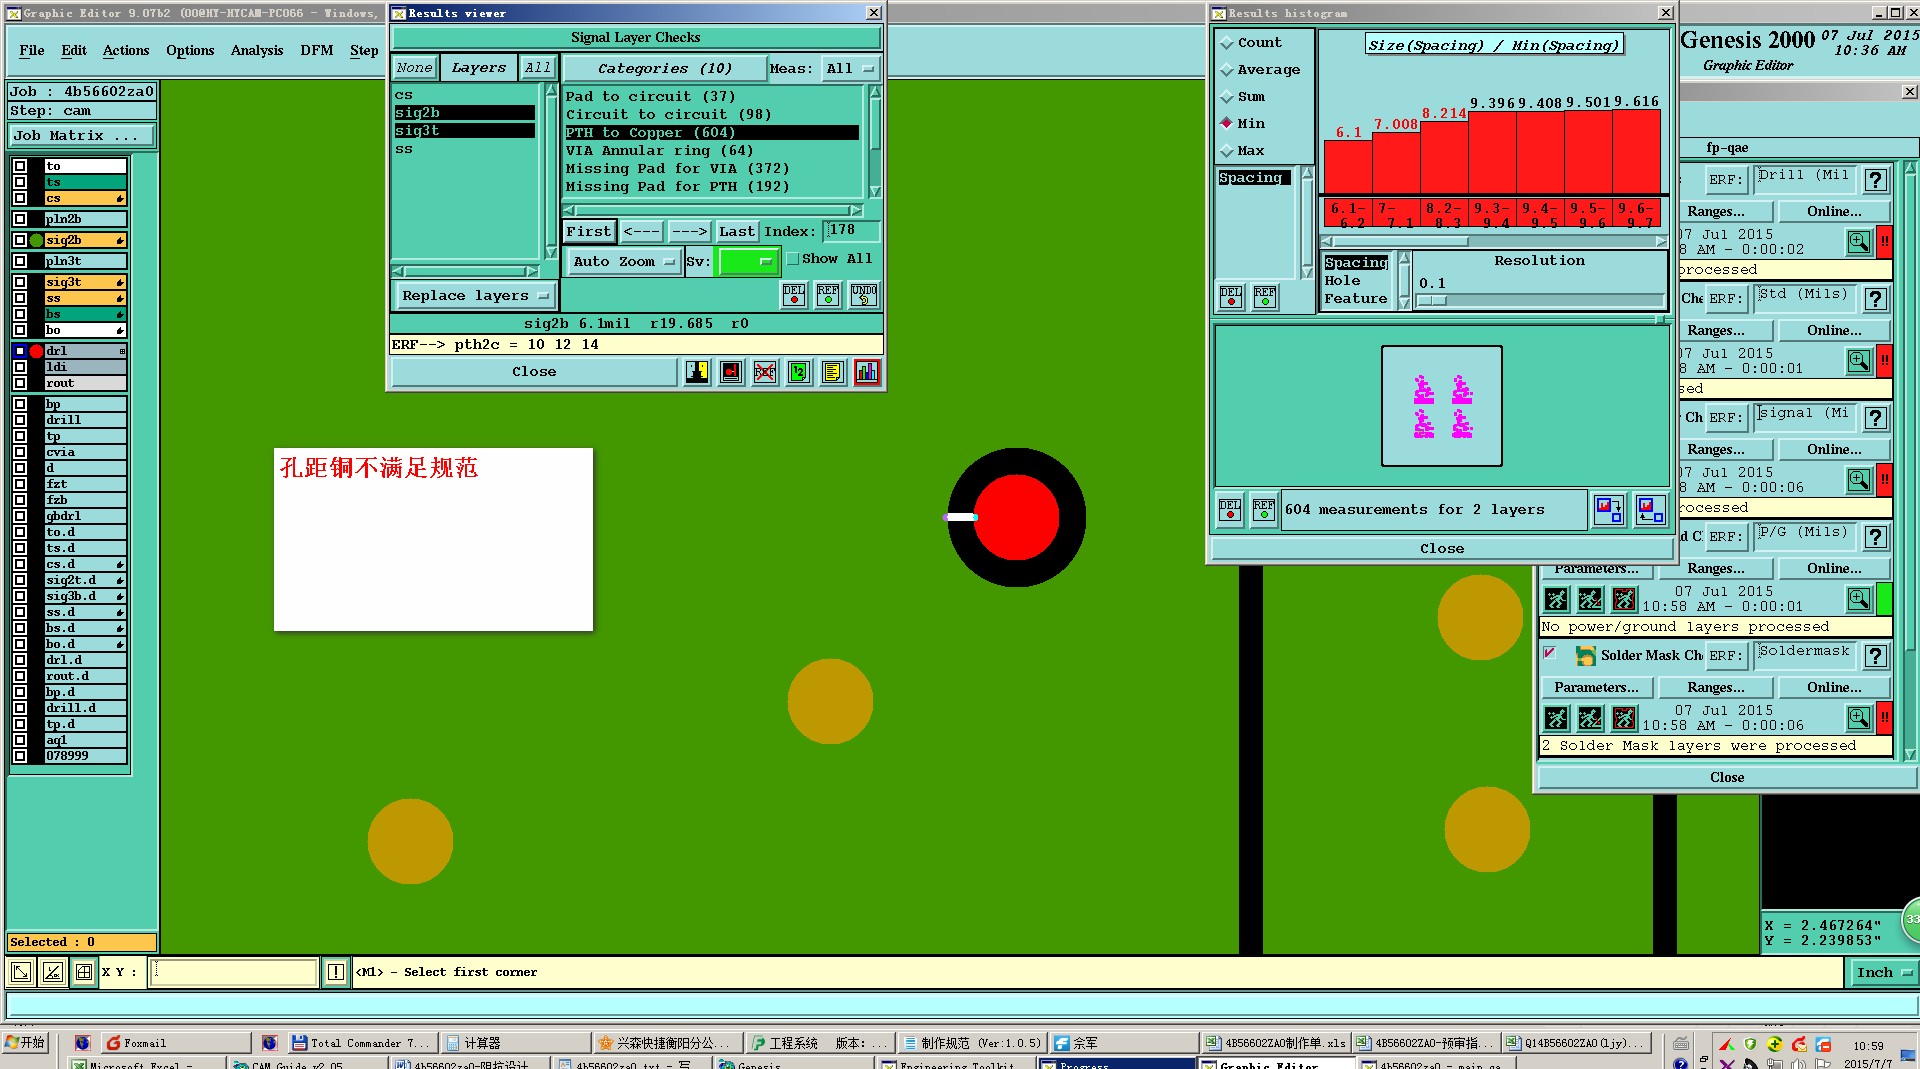Click the UNDO icon in Results viewer
The width and height of the screenshot is (1920, 1069).
pyautogui.click(x=864, y=295)
